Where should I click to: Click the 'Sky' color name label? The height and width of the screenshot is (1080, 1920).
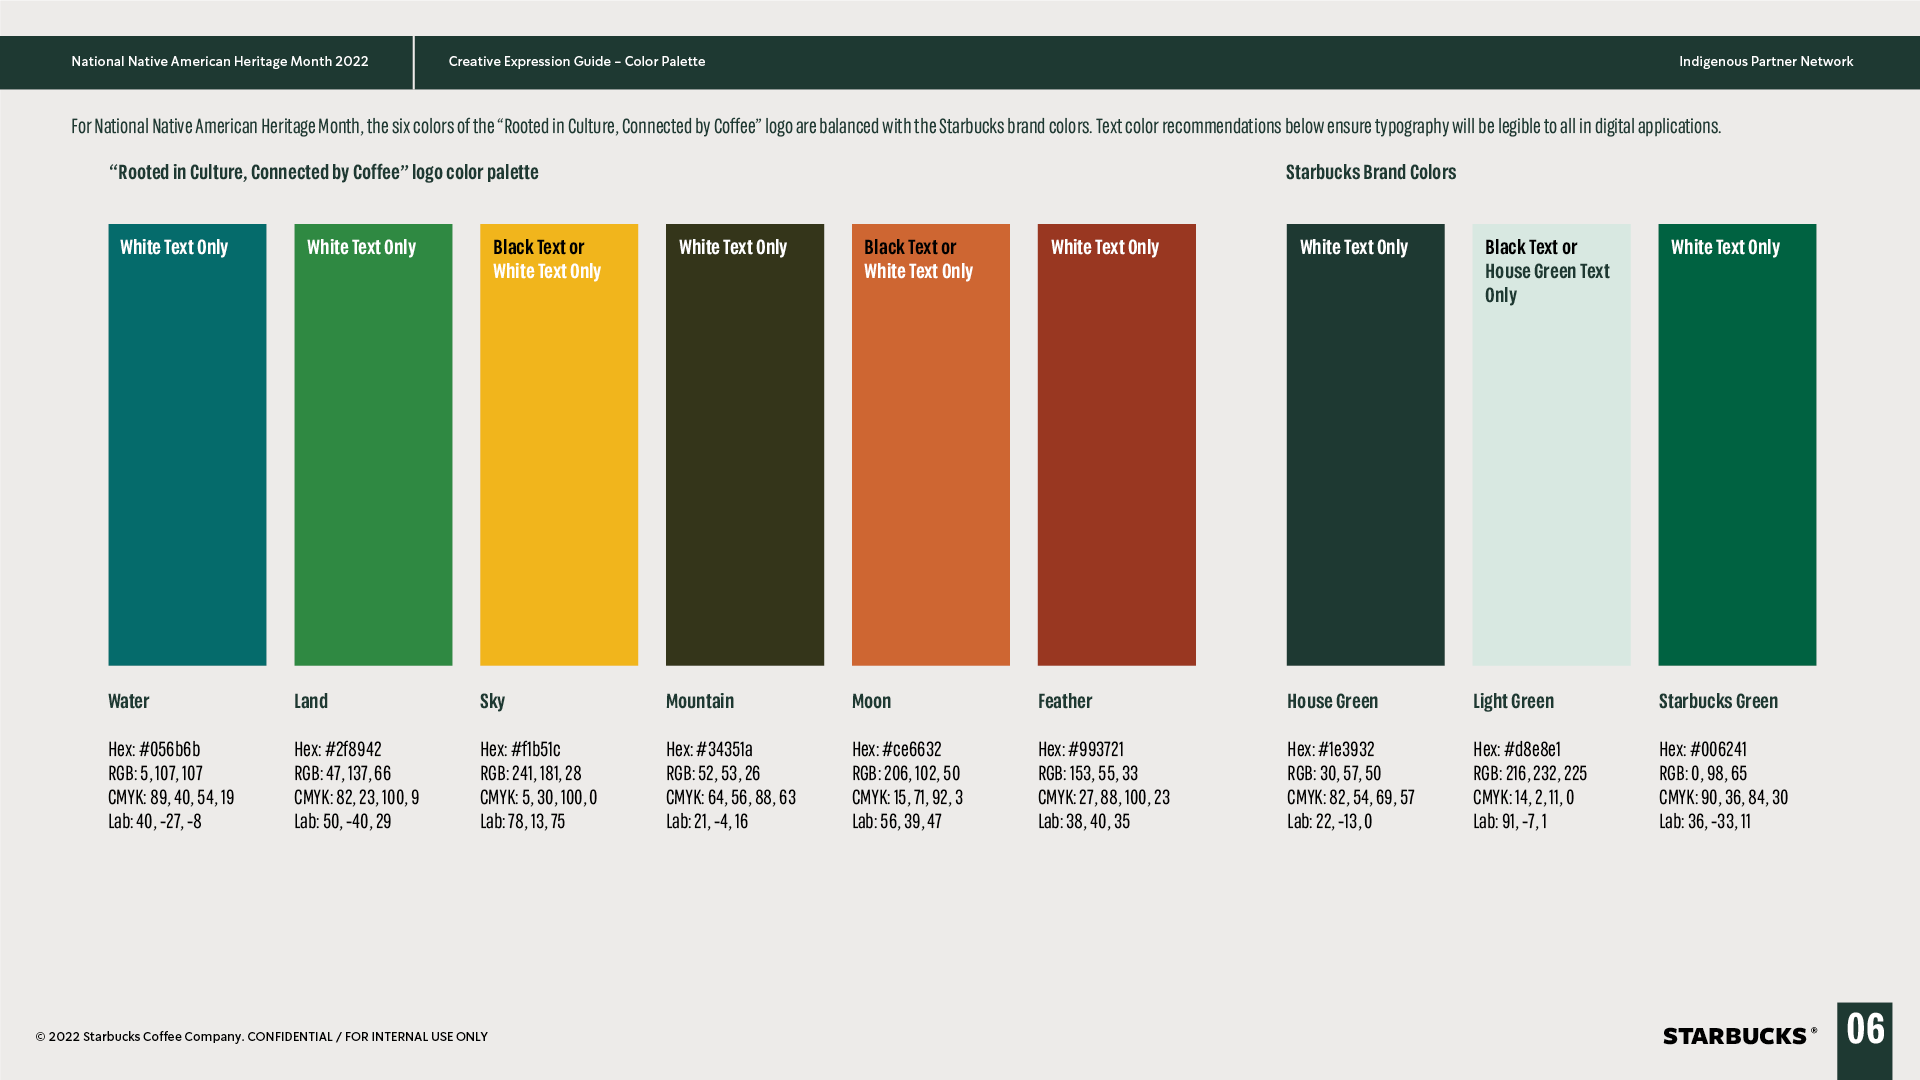pyautogui.click(x=493, y=701)
